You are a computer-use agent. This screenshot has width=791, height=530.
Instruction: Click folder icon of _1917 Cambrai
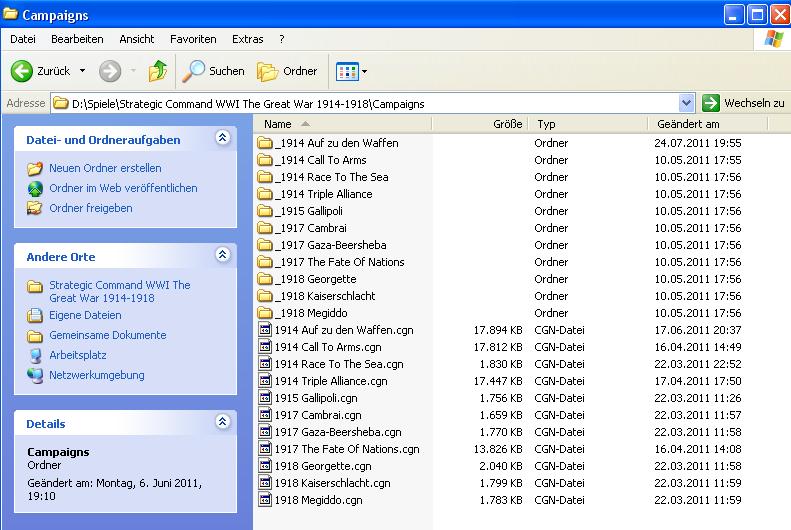coord(265,228)
